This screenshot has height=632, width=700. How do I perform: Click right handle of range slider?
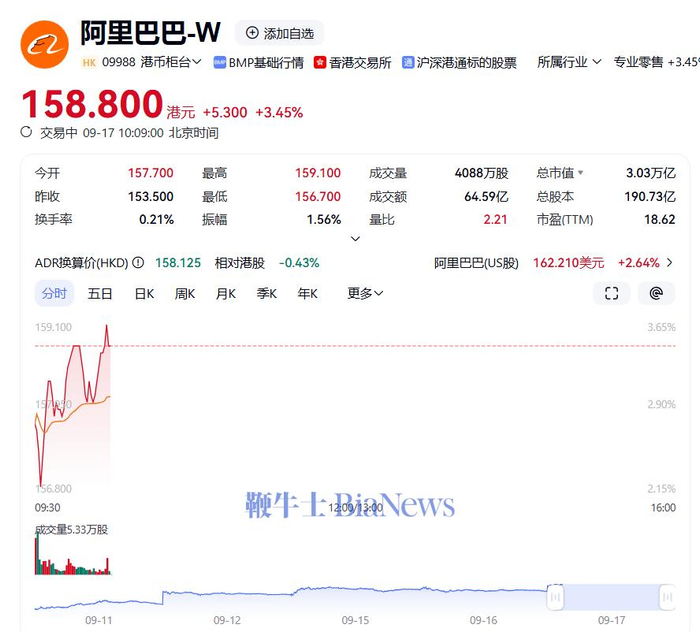(x=667, y=597)
